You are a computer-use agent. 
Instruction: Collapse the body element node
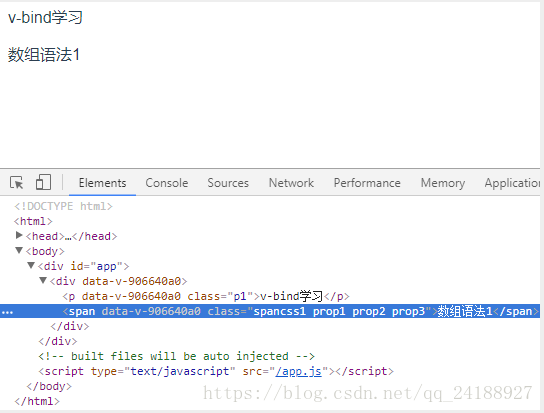tap(19, 250)
